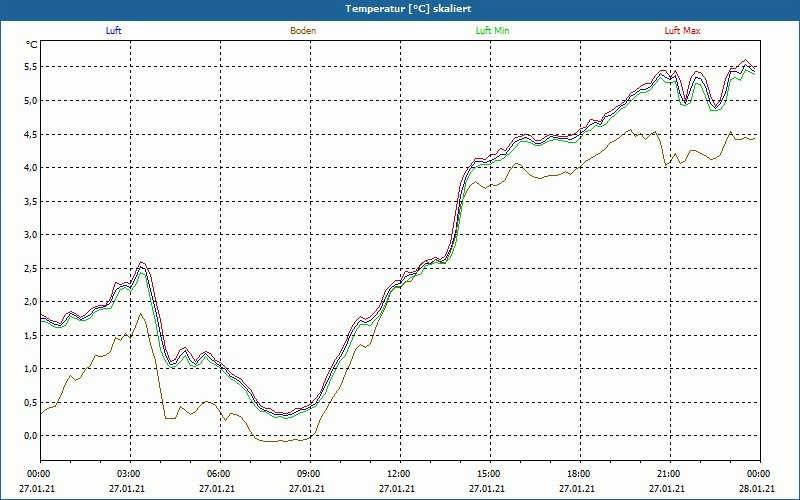Screen dimensions: 800x500
Task: Click the '0,0' y-axis value
Action: (31, 436)
